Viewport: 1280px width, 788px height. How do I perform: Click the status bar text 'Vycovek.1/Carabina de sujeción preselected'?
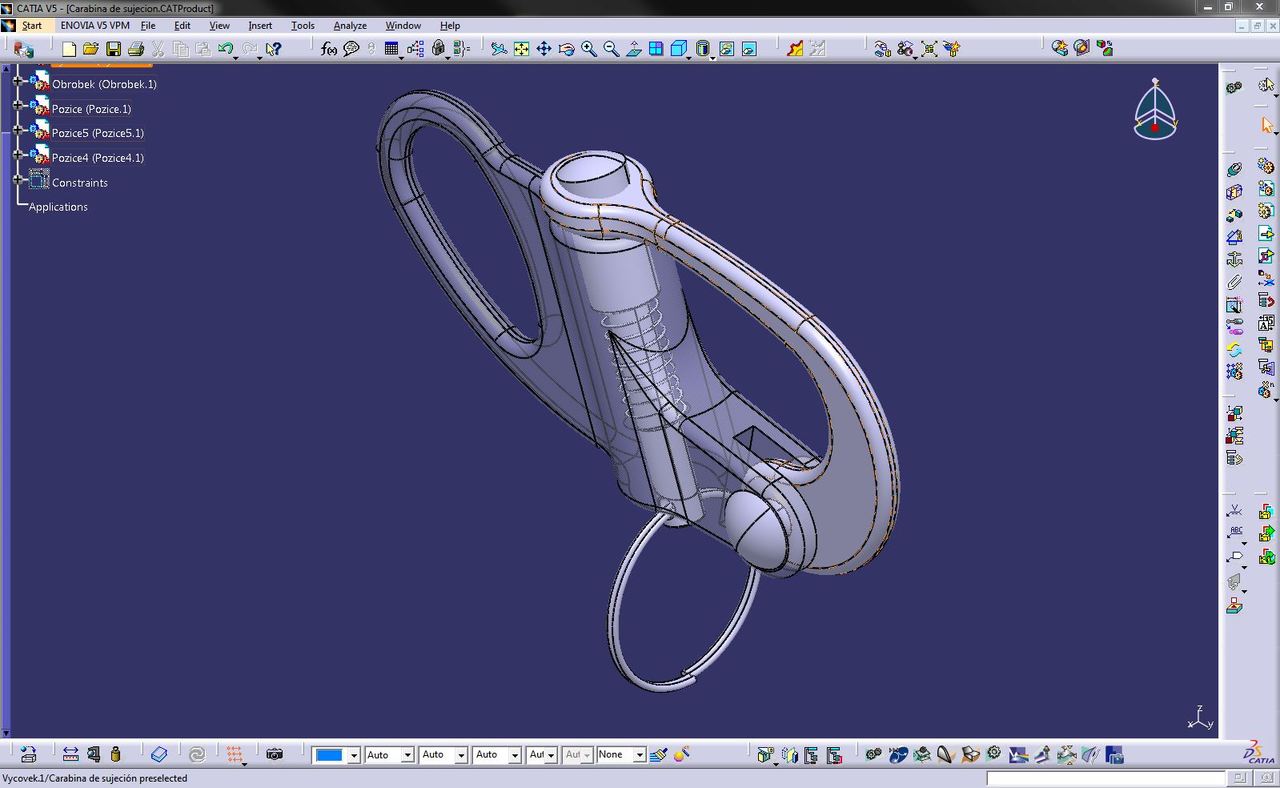[95, 778]
